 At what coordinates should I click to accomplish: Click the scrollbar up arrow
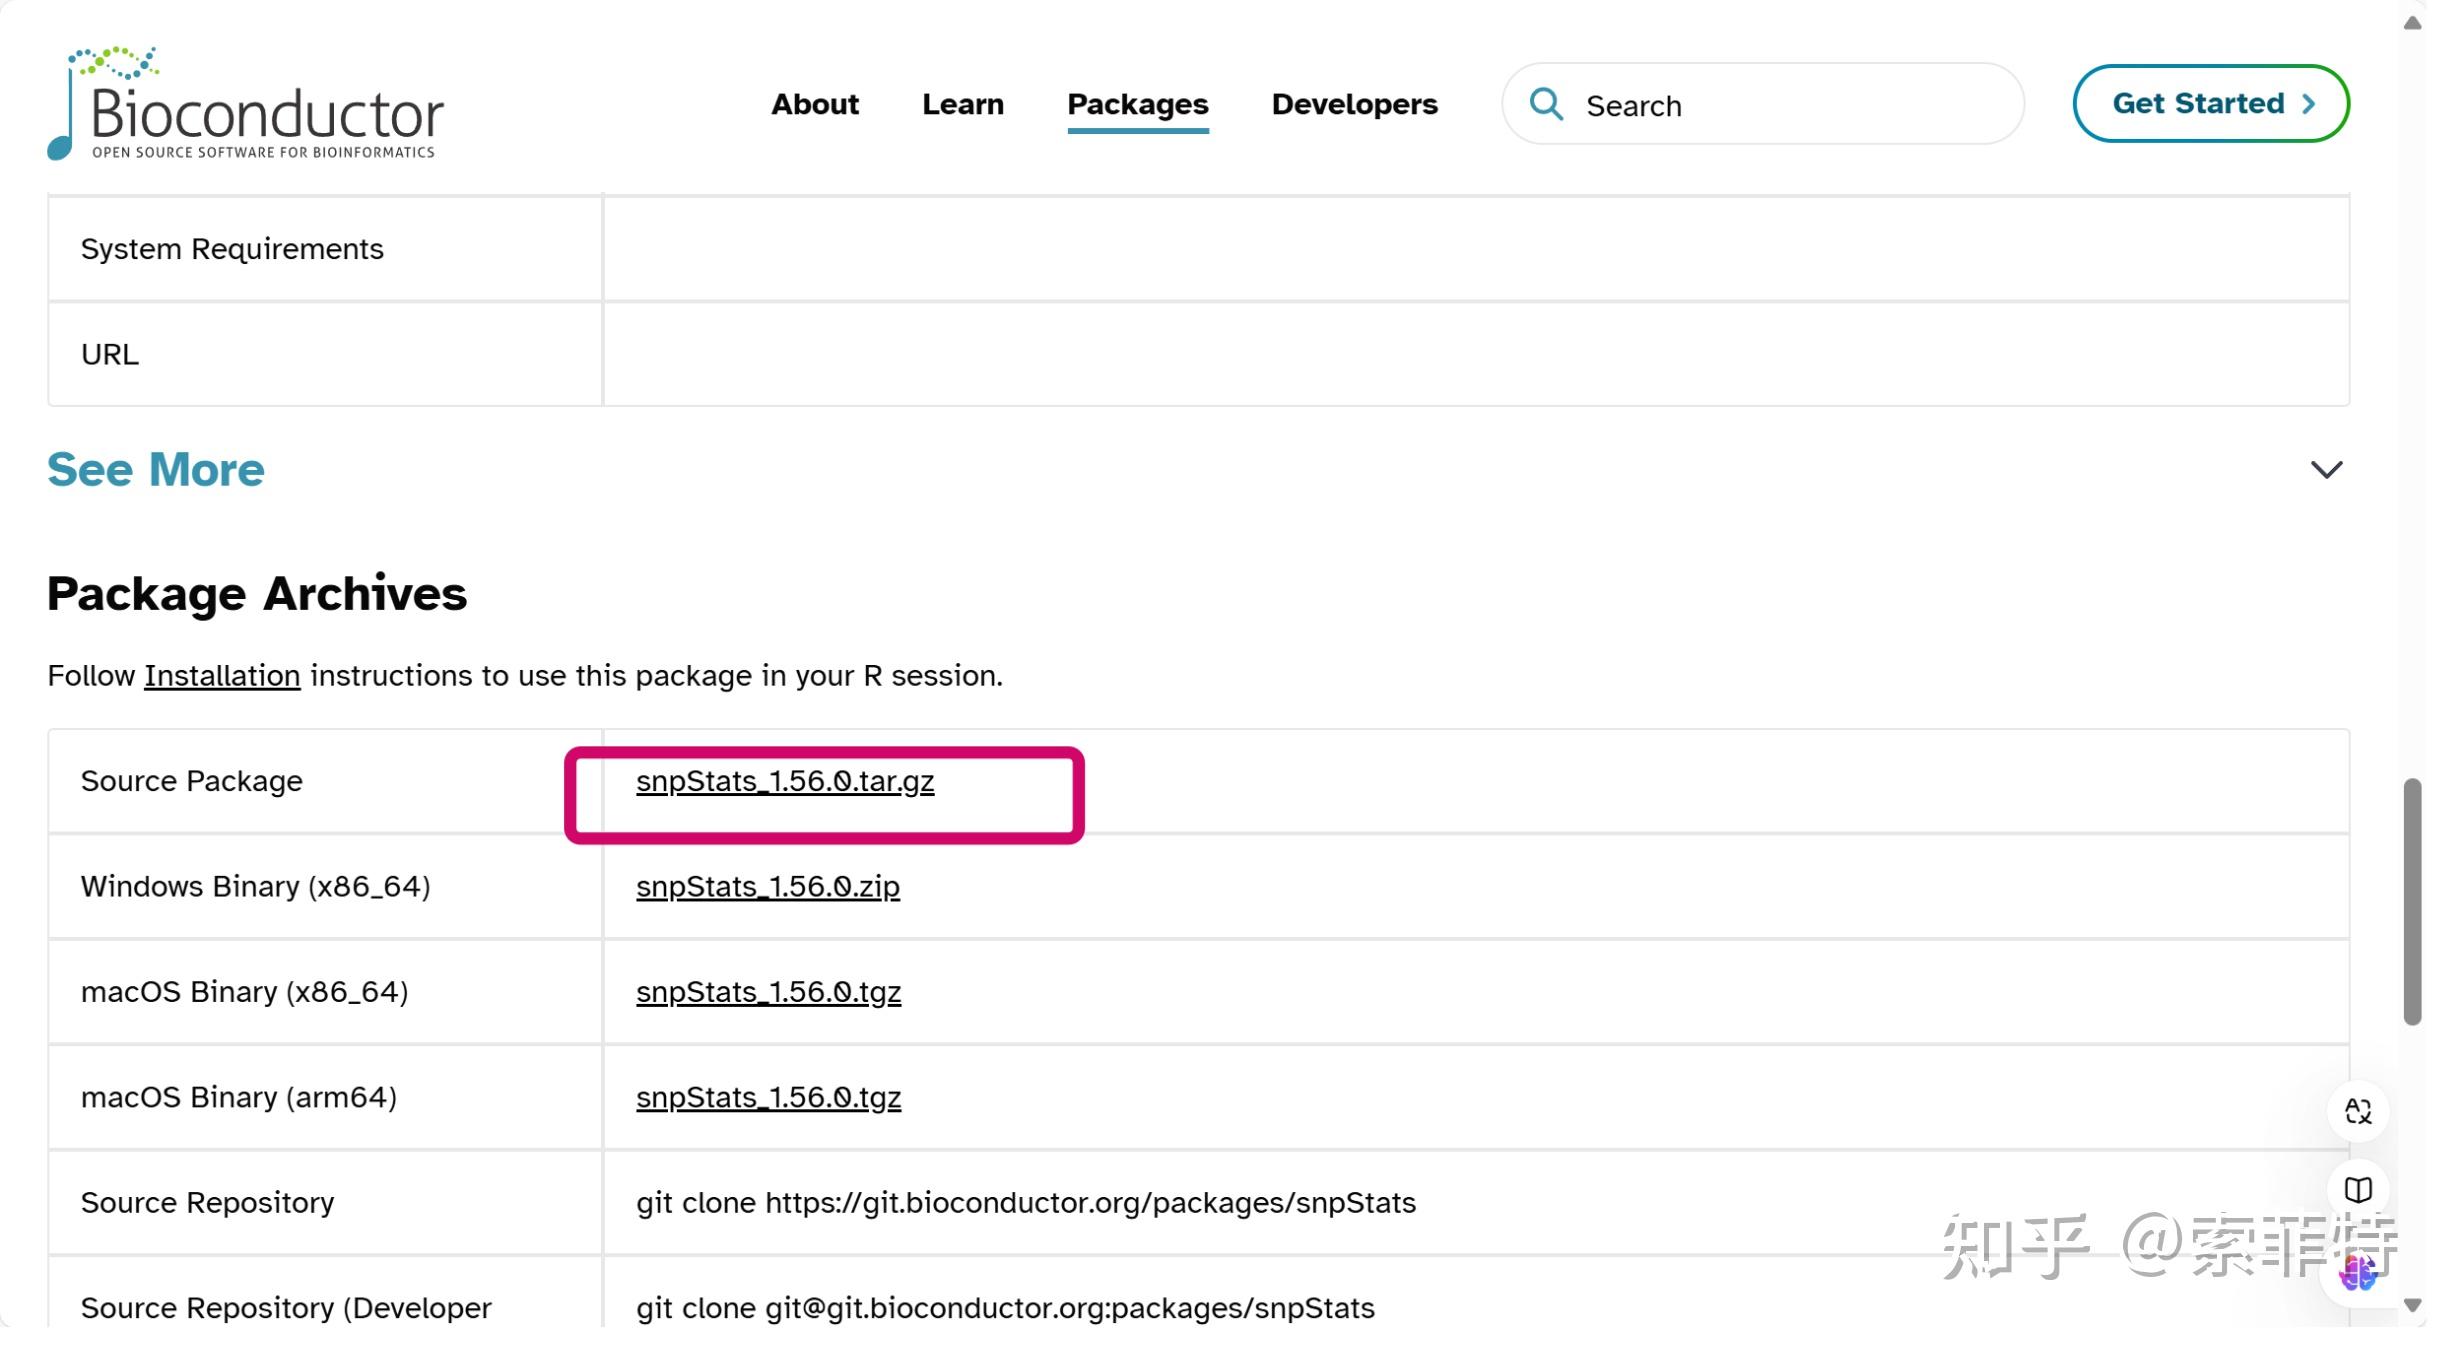[x=2411, y=23]
